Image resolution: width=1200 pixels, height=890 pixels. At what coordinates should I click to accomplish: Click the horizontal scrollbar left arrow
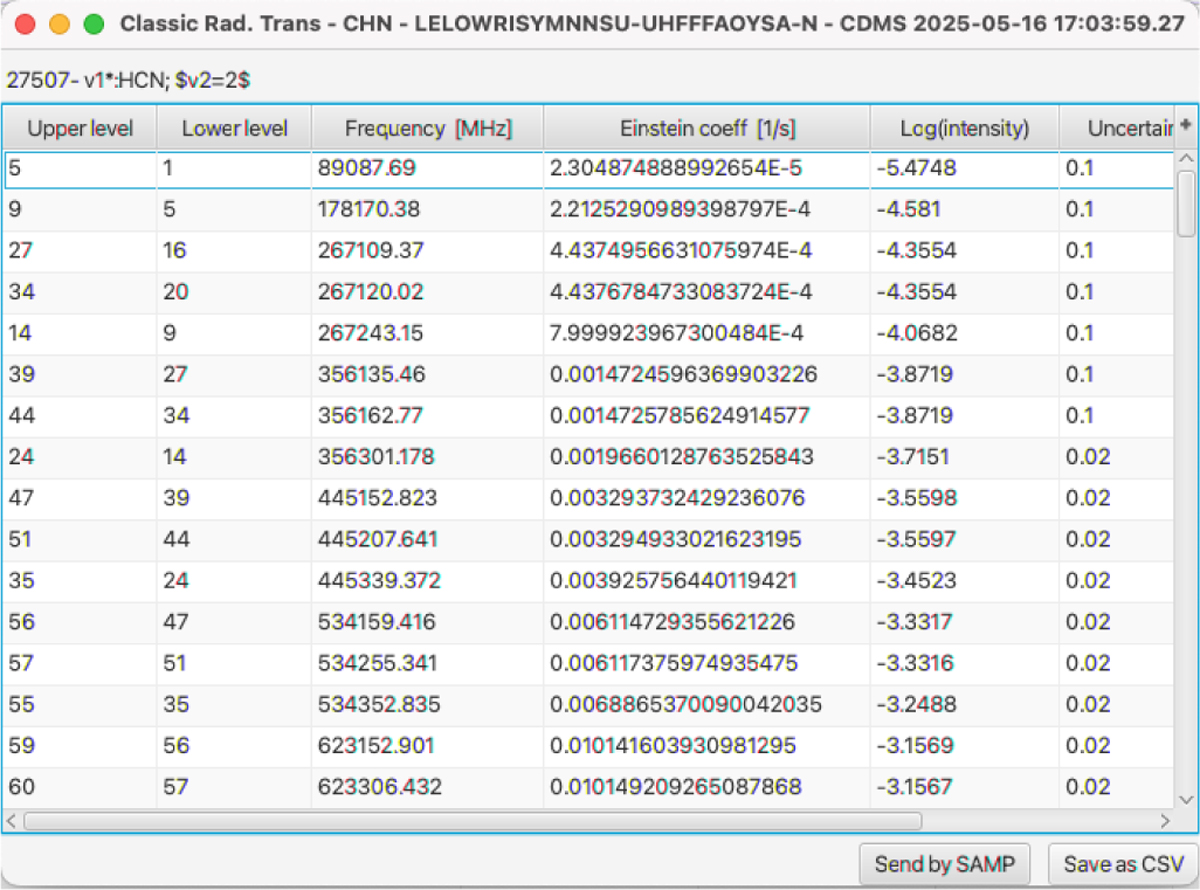tap(13, 821)
